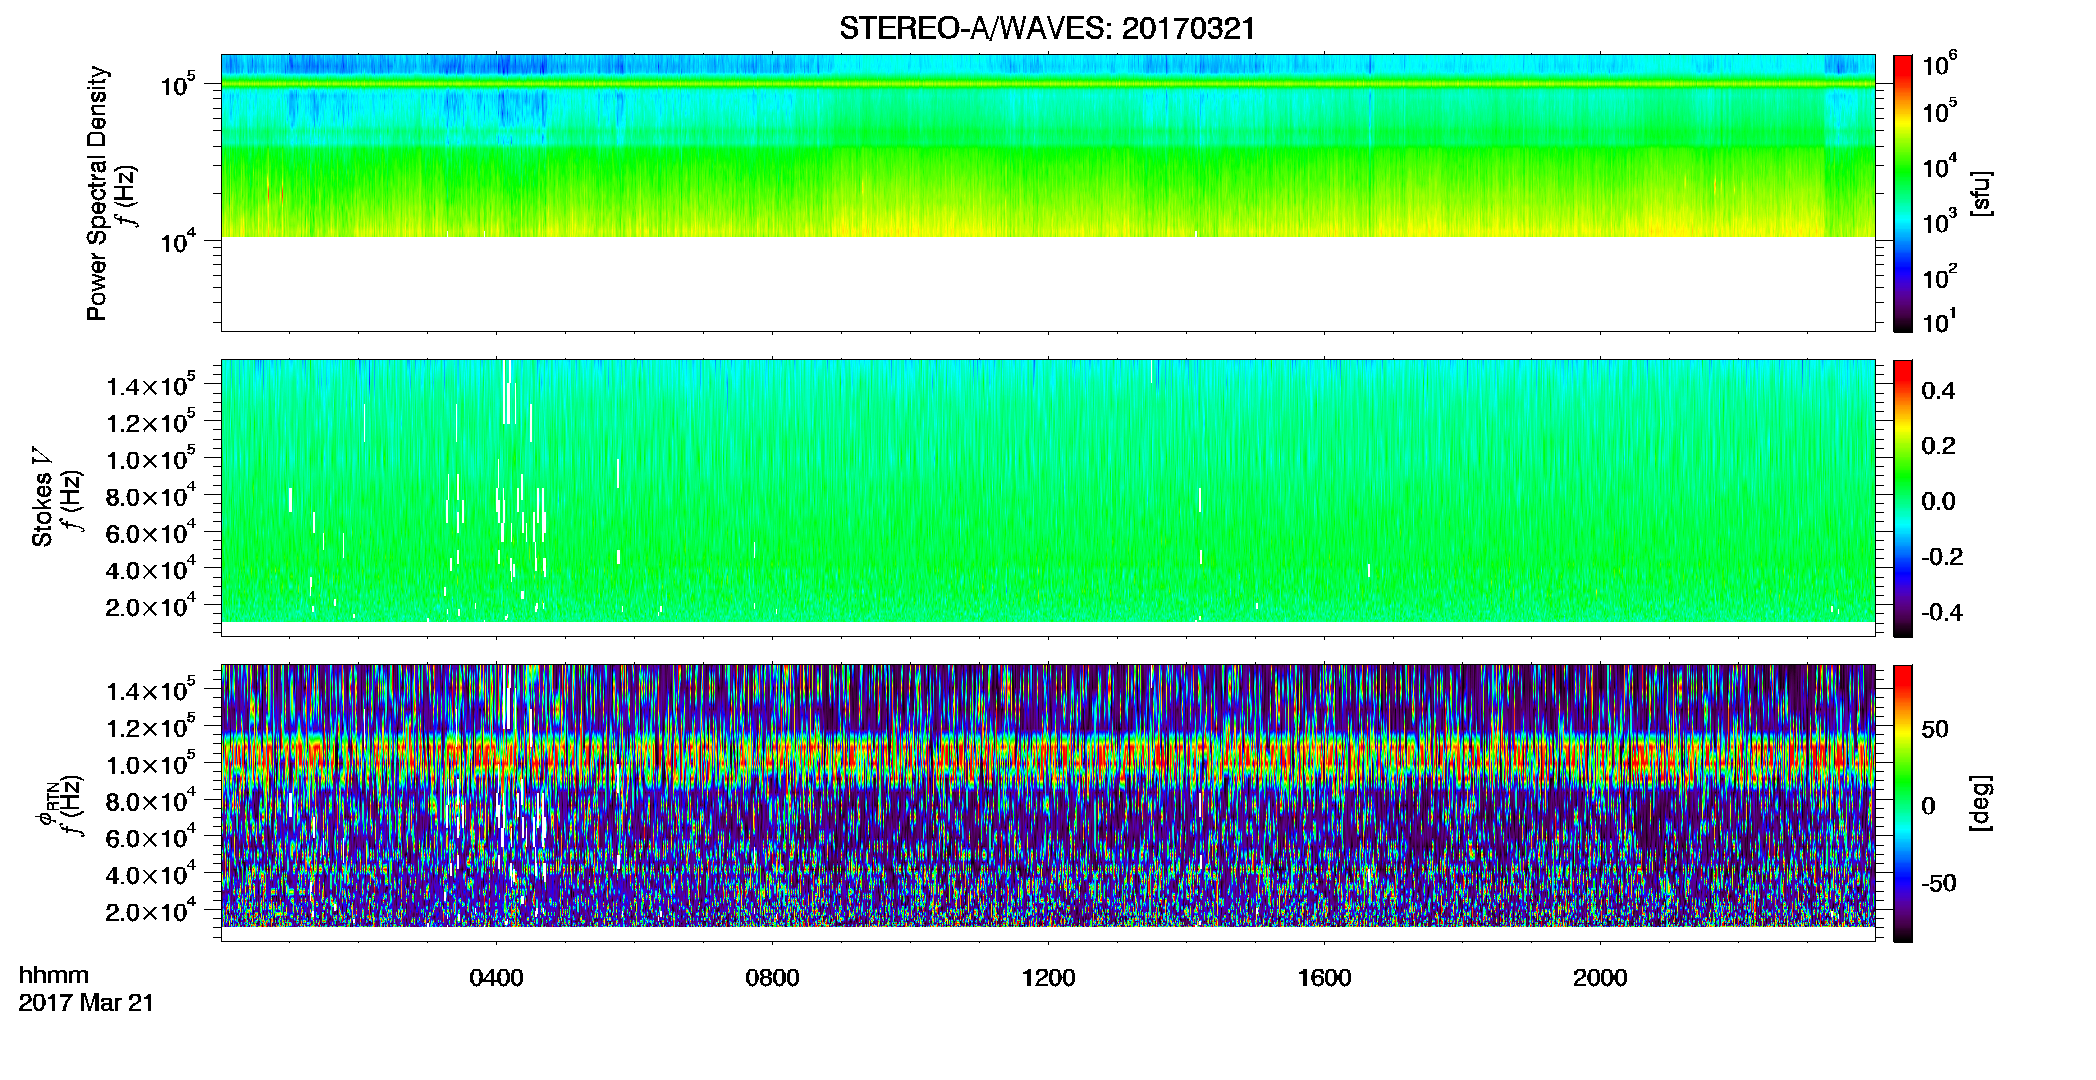Viewport: 2096px width, 1080px height.
Task: Click the 2.0×10^4 tick of the Stokes V panel
Action: pyautogui.click(x=151, y=606)
